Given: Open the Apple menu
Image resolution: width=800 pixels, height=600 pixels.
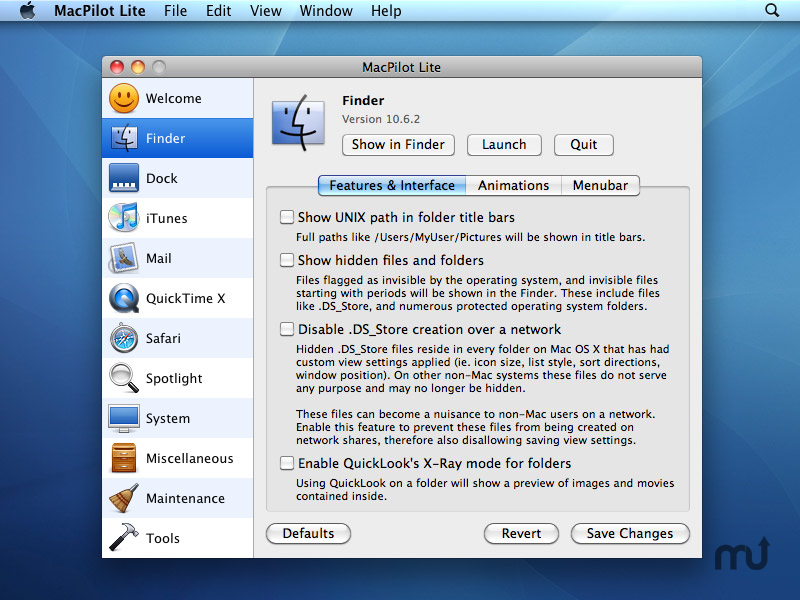Looking at the screenshot, I should pyautogui.click(x=28, y=10).
